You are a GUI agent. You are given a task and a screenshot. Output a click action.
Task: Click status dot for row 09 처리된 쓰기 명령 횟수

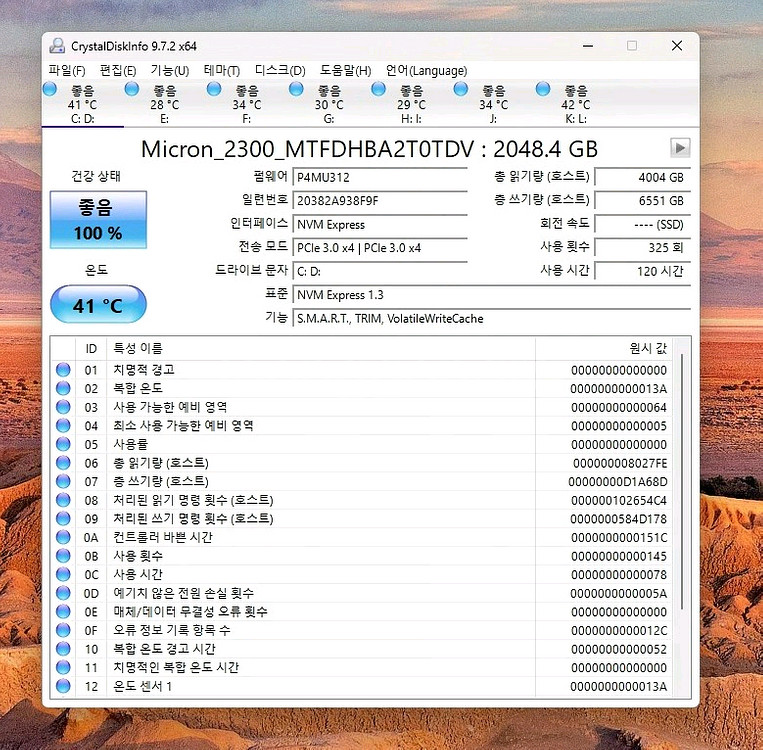pos(63,518)
